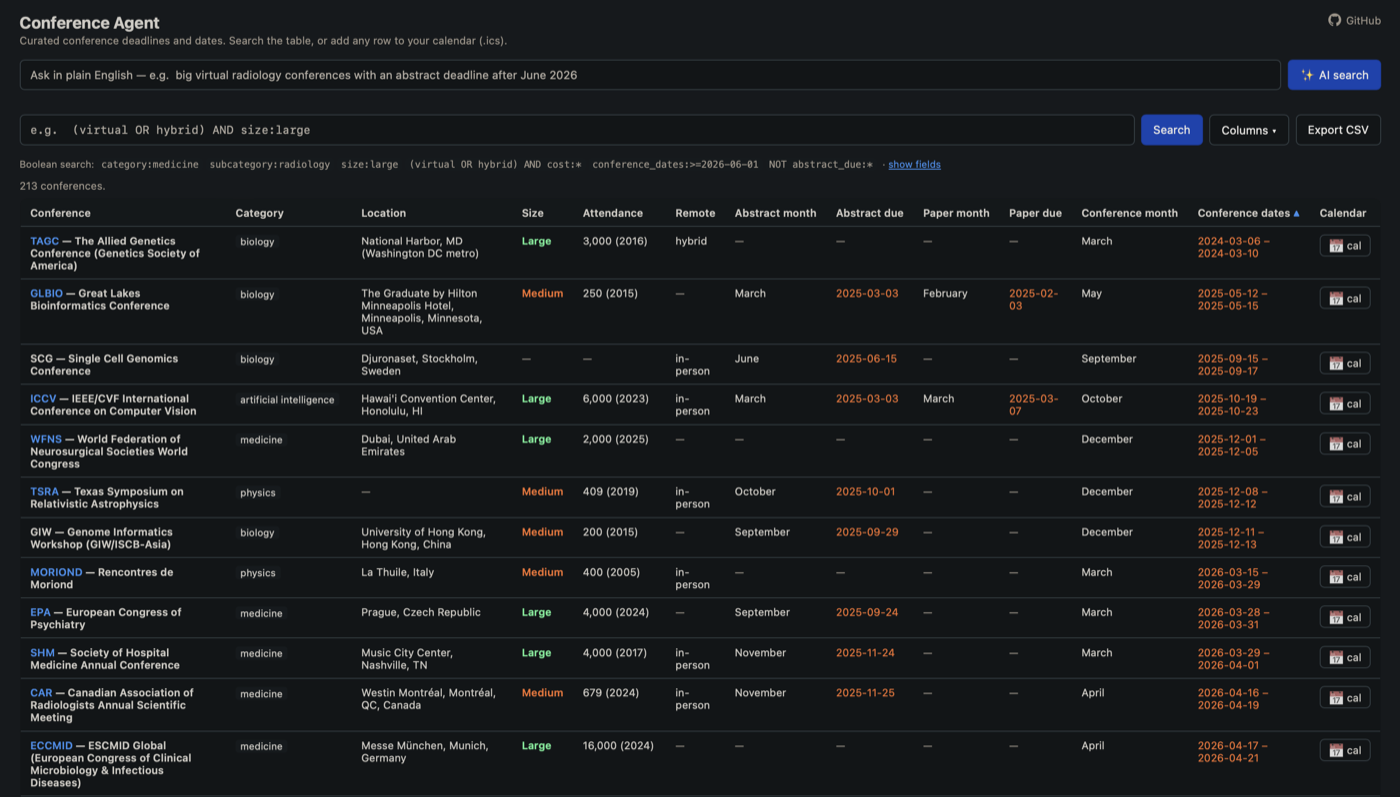Sort by Abstract due column header

(869, 213)
